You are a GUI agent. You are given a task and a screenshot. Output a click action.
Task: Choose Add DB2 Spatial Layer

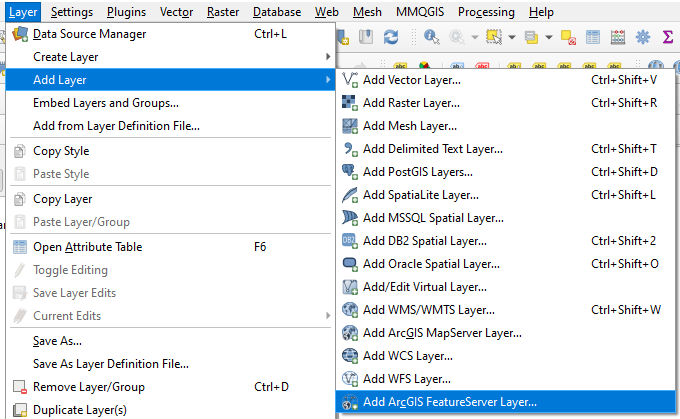506,241
